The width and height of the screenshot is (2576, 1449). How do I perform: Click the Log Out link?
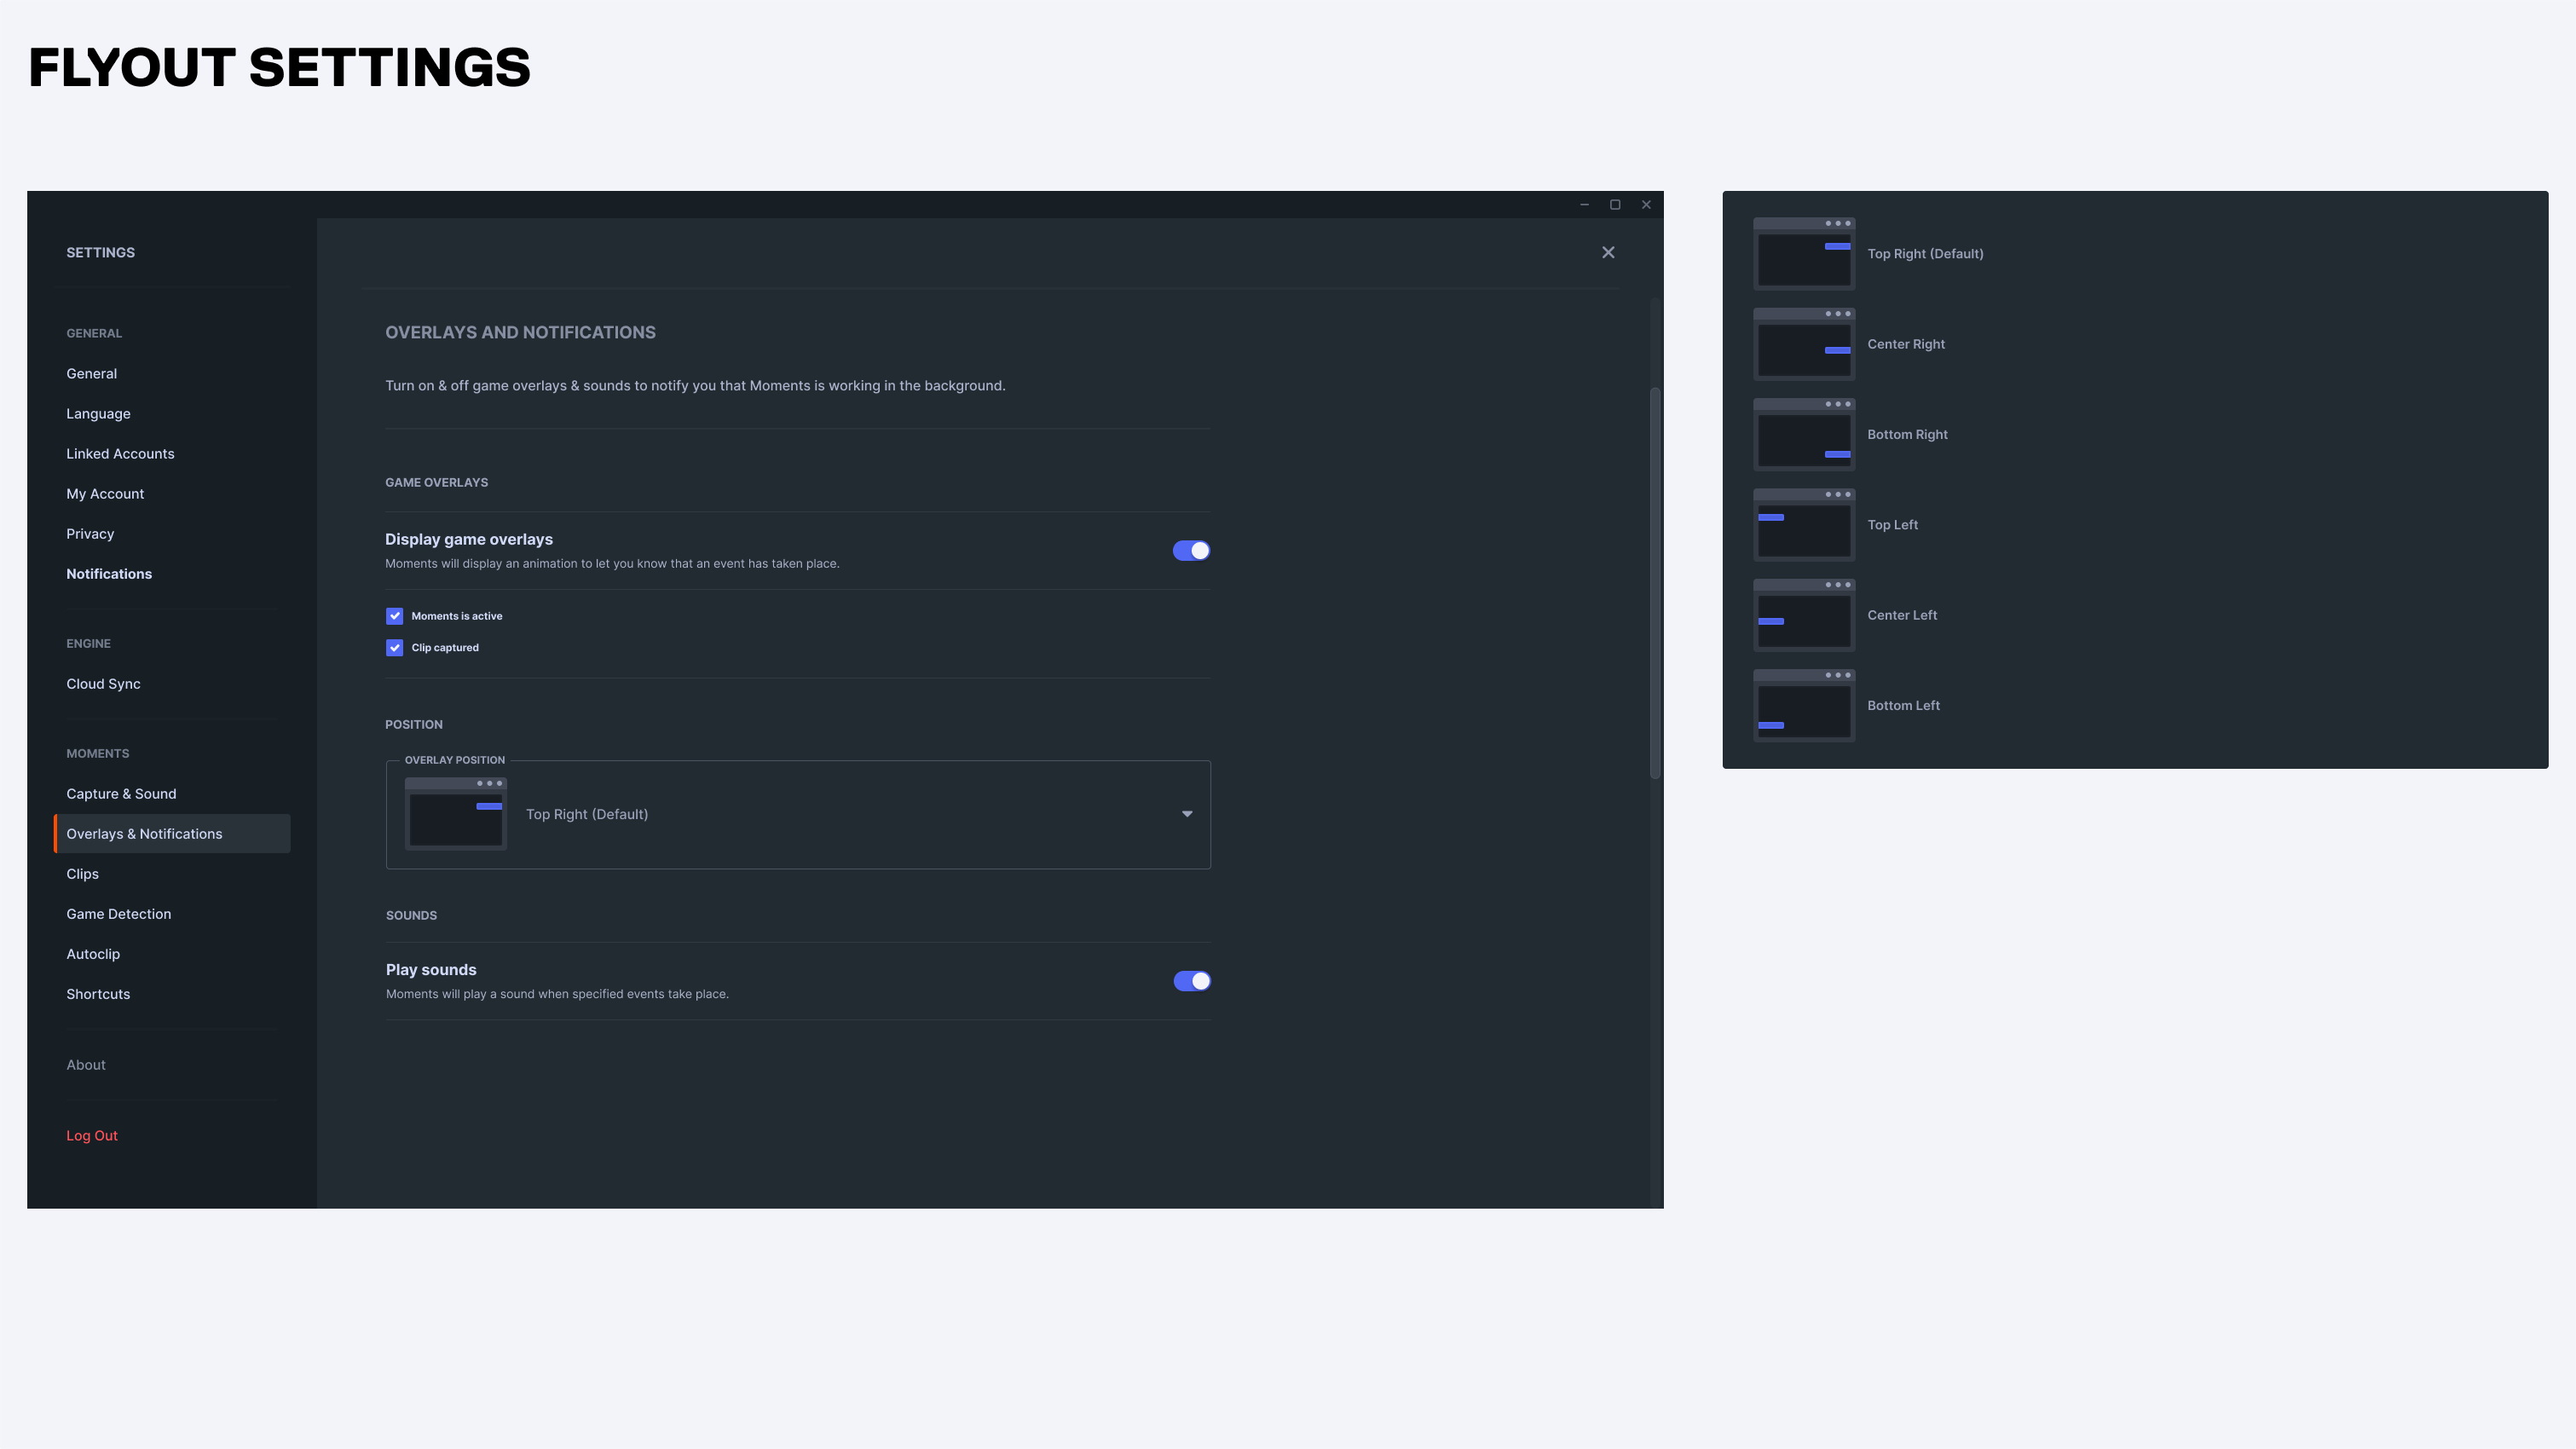tap(92, 1136)
